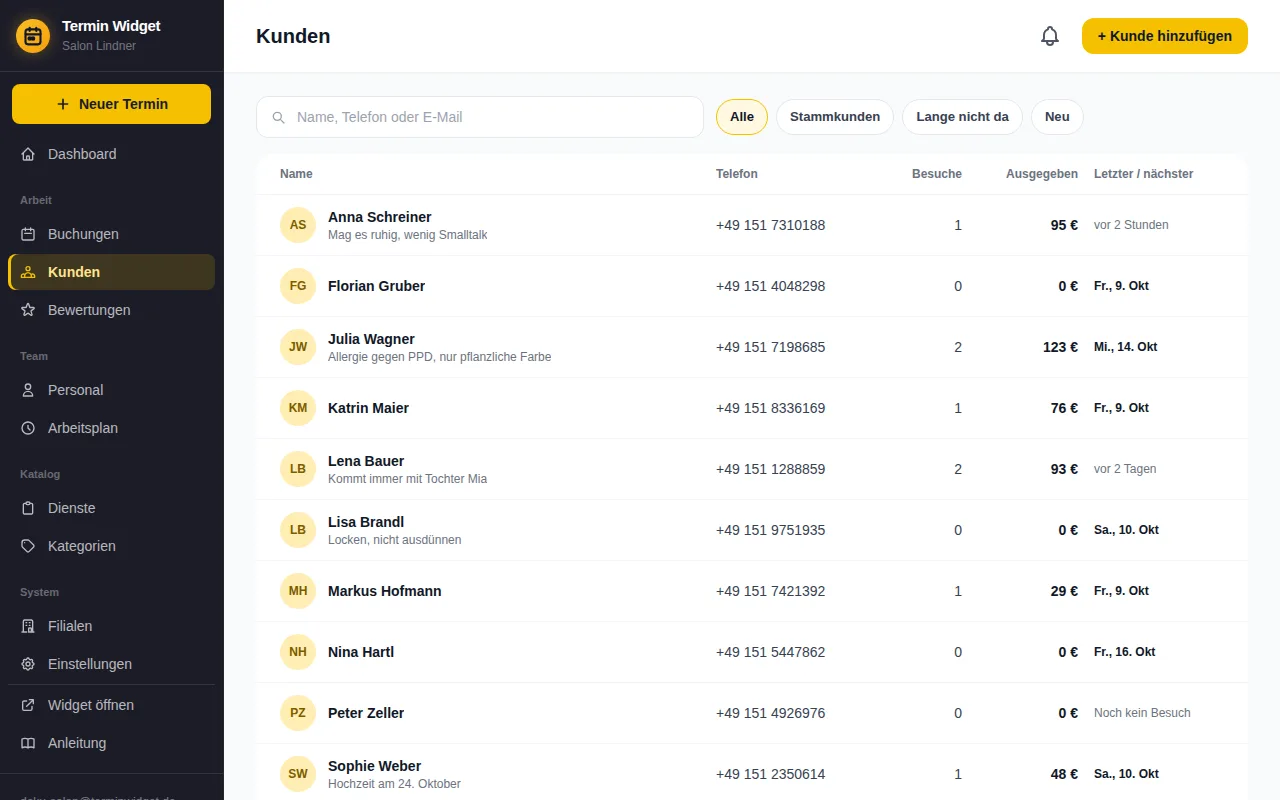Click the Dienste clipboard icon

28,508
